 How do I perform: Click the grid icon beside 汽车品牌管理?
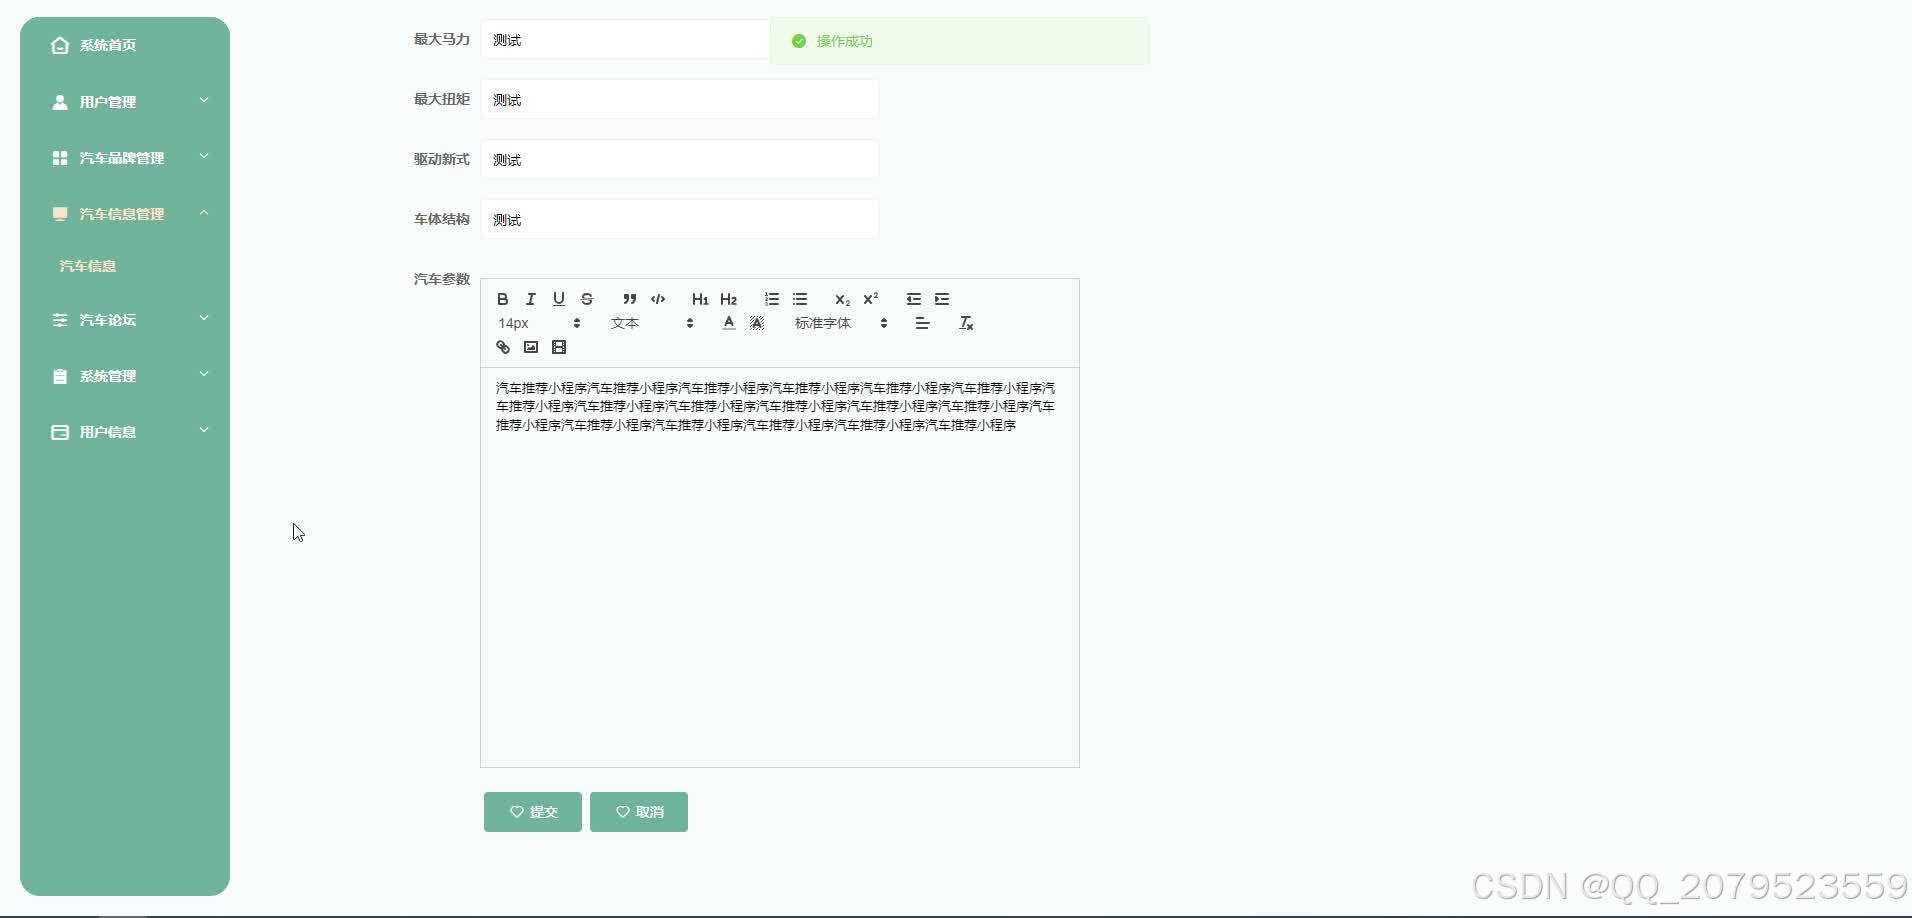click(60, 158)
